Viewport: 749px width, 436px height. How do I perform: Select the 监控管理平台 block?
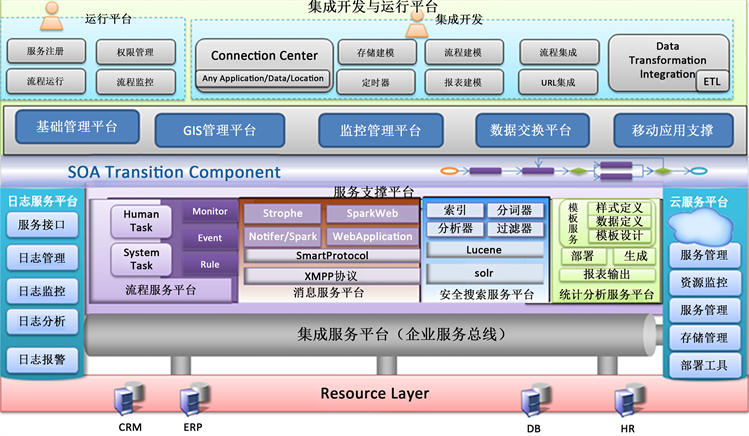point(381,130)
